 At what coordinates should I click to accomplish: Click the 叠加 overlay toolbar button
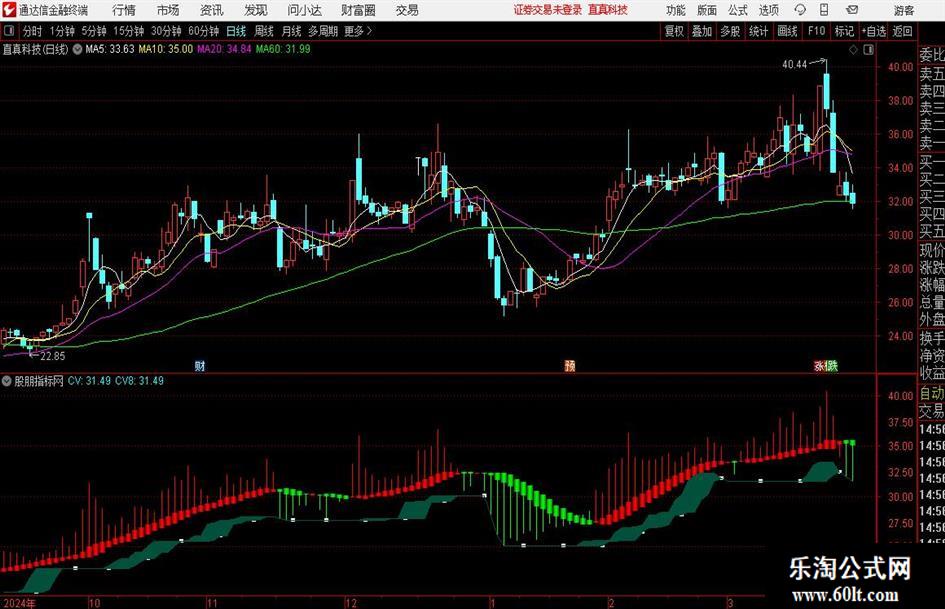tap(702, 31)
